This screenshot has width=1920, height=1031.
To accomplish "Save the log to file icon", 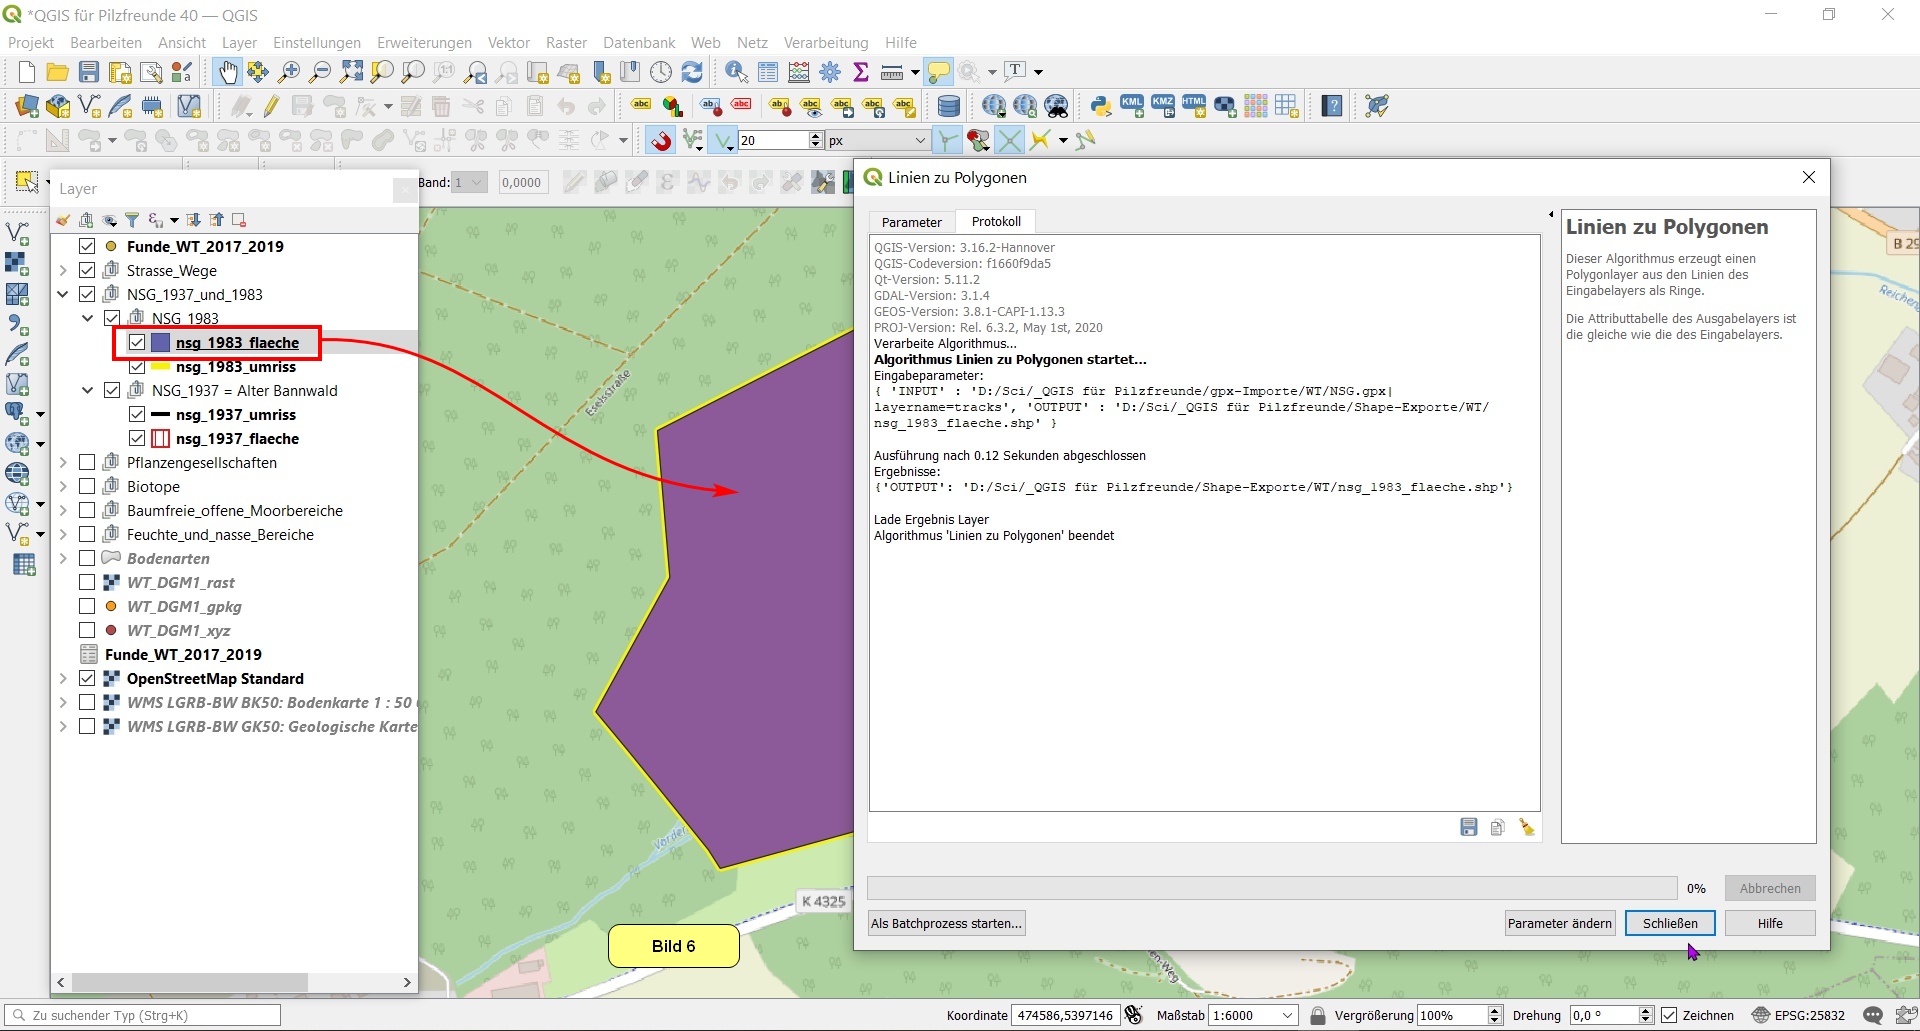I will pos(1468,827).
